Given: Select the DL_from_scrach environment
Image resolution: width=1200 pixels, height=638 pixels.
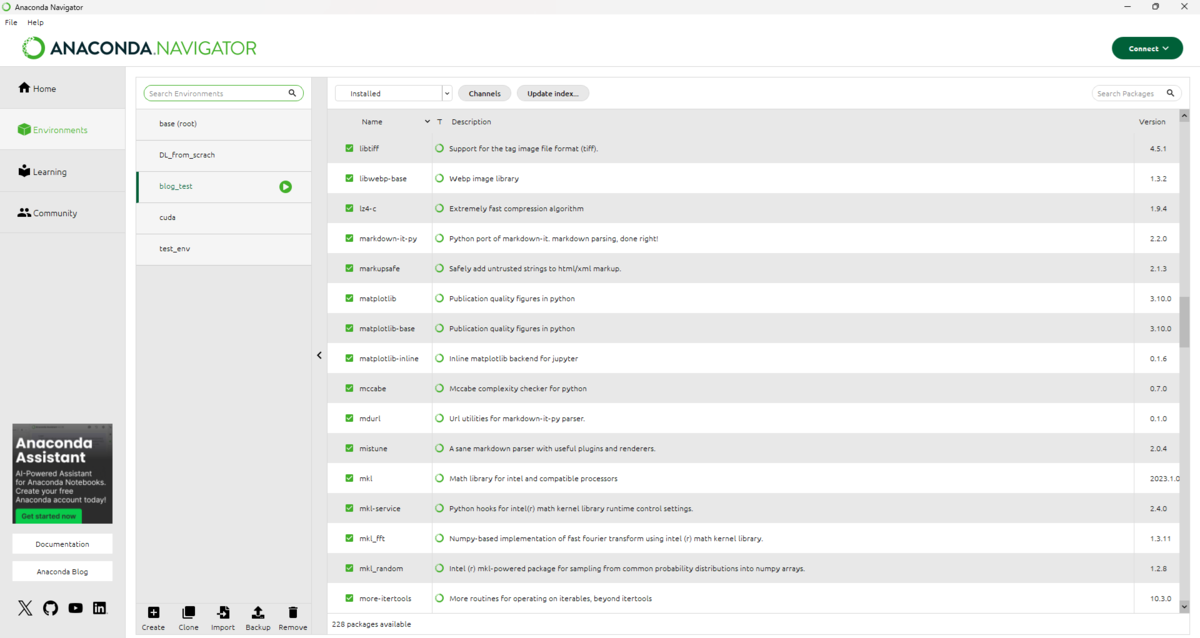Looking at the screenshot, I should point(224,155).
